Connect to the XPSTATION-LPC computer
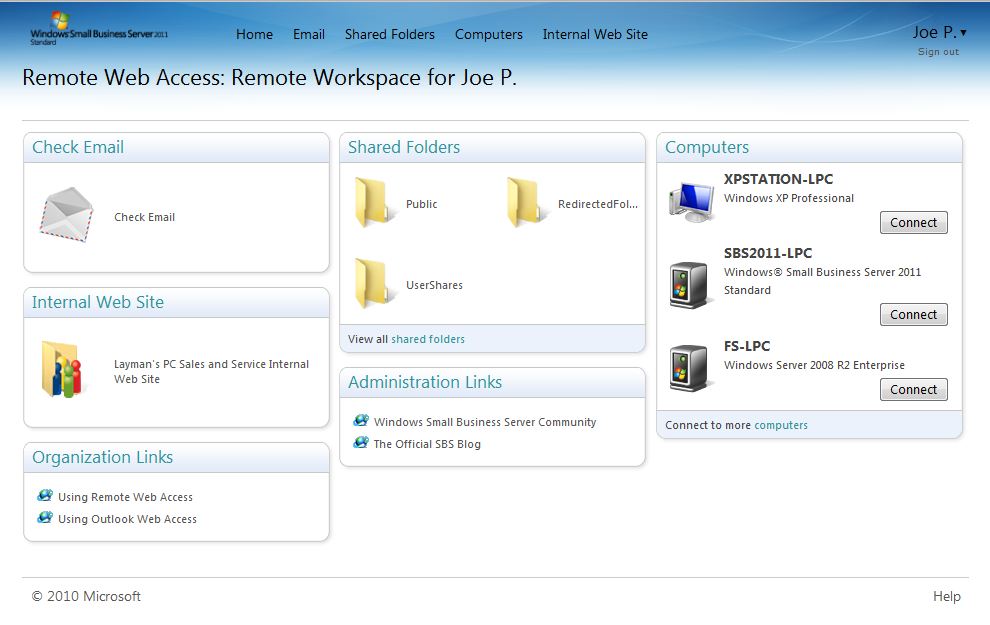Image resolution: width=990 pixels, height=625 pixels. point(913,223)
